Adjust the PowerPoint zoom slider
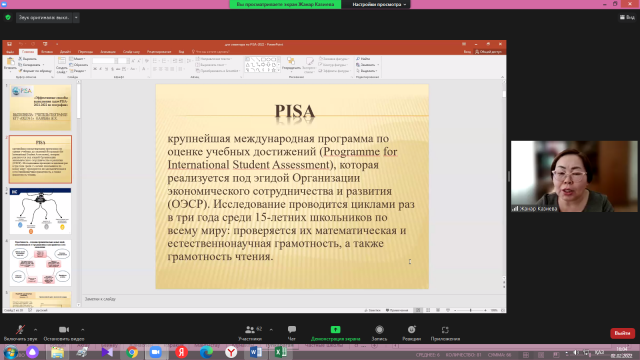 point(470,310)
